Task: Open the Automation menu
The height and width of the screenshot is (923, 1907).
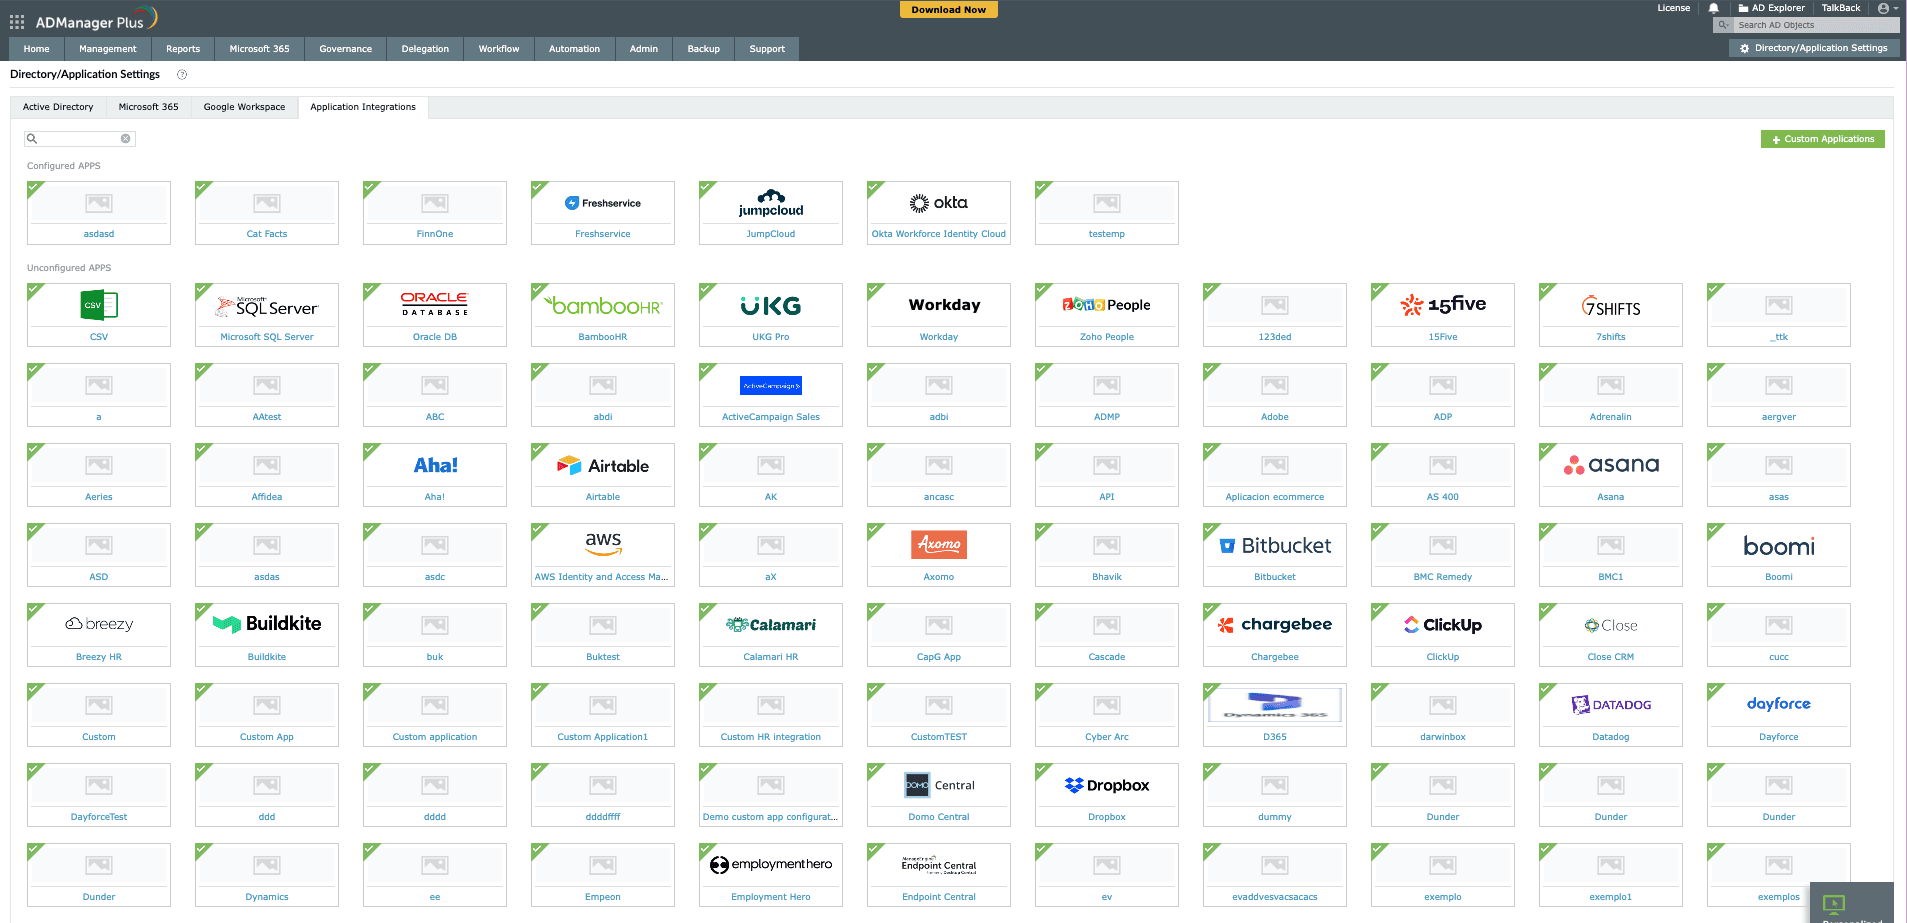Action: (575, 49)
